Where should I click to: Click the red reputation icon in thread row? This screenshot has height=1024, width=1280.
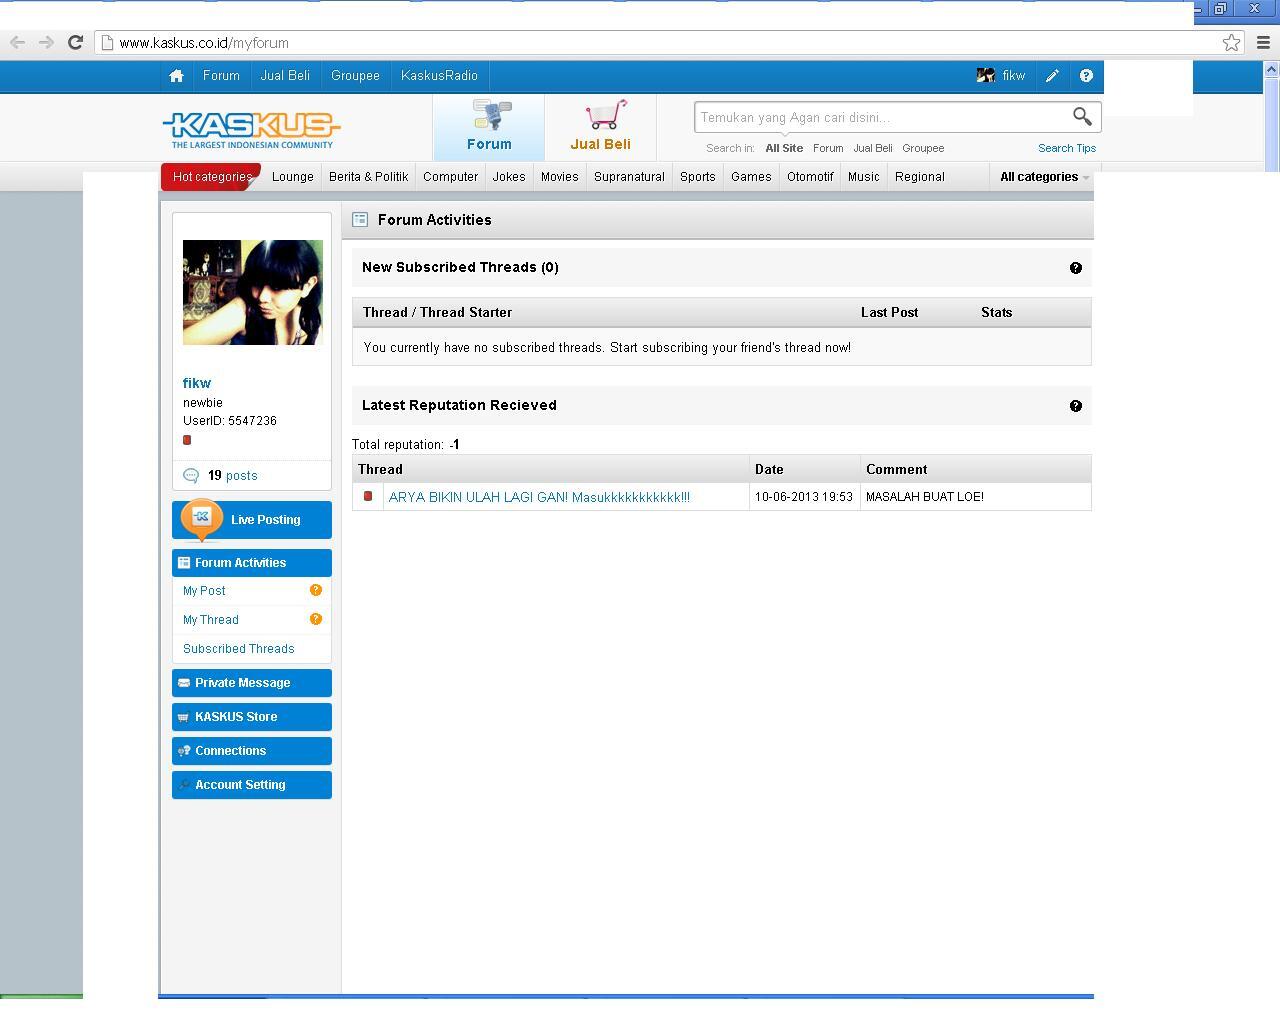pyautogui.click(x=368, y=496)
